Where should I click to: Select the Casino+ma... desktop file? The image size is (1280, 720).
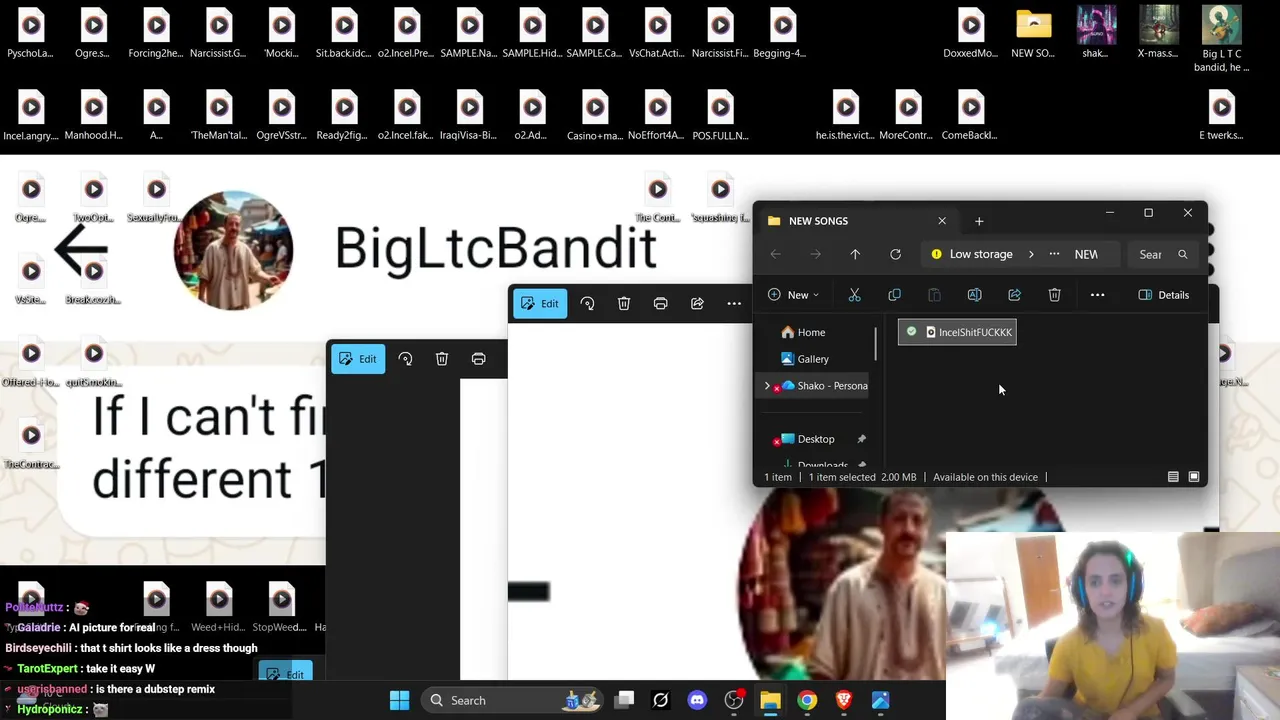point(595,115)
